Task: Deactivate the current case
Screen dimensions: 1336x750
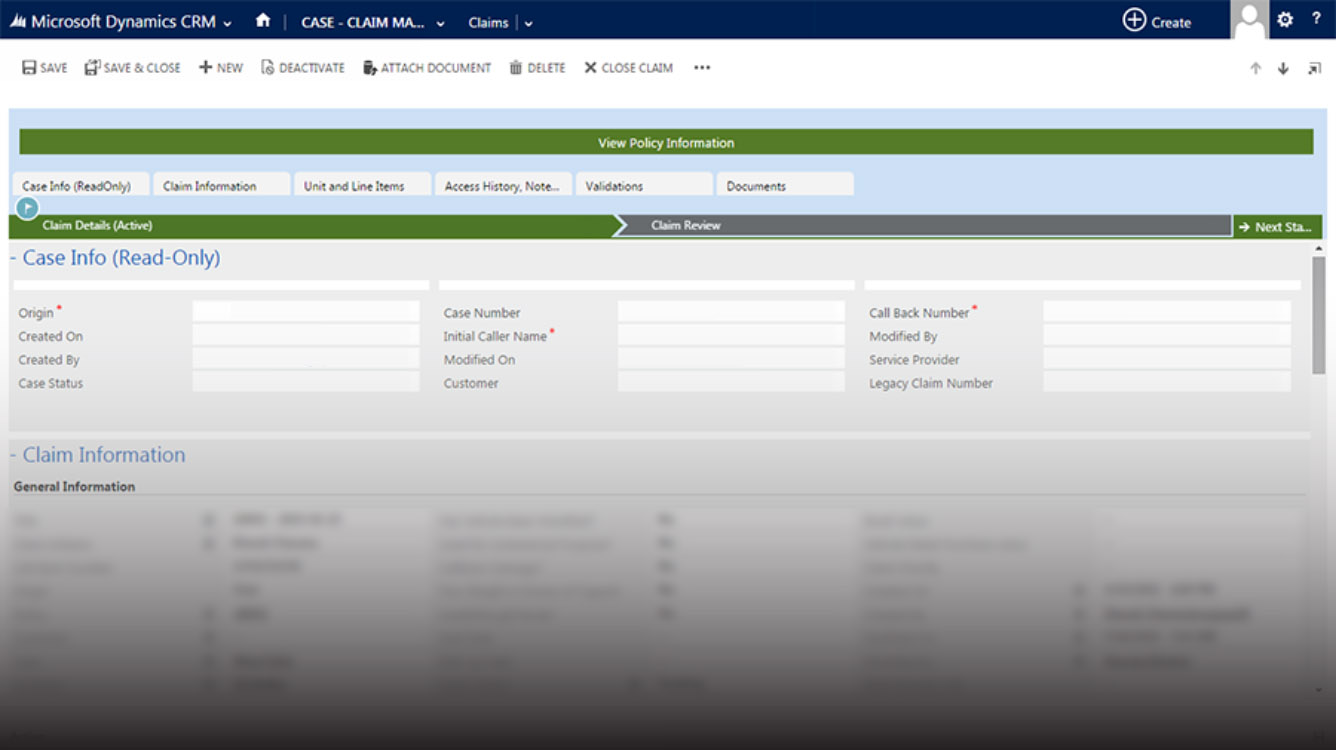Action: [x=302, y=67]
